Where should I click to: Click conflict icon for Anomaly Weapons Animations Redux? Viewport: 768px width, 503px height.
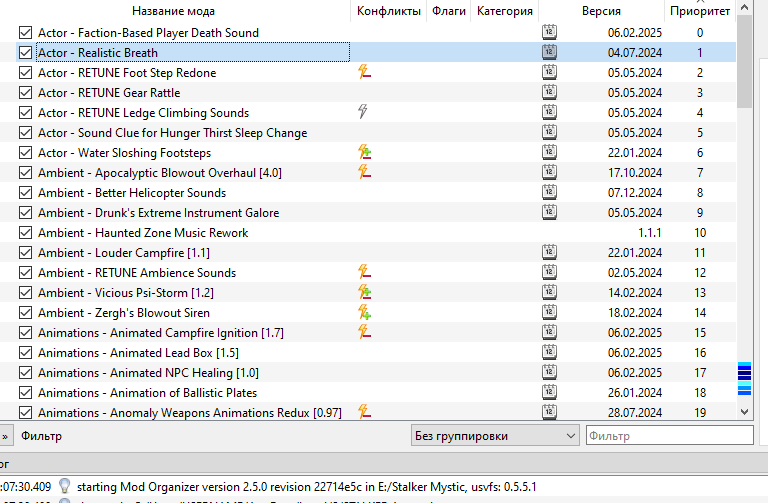click(x=364, y=412)
